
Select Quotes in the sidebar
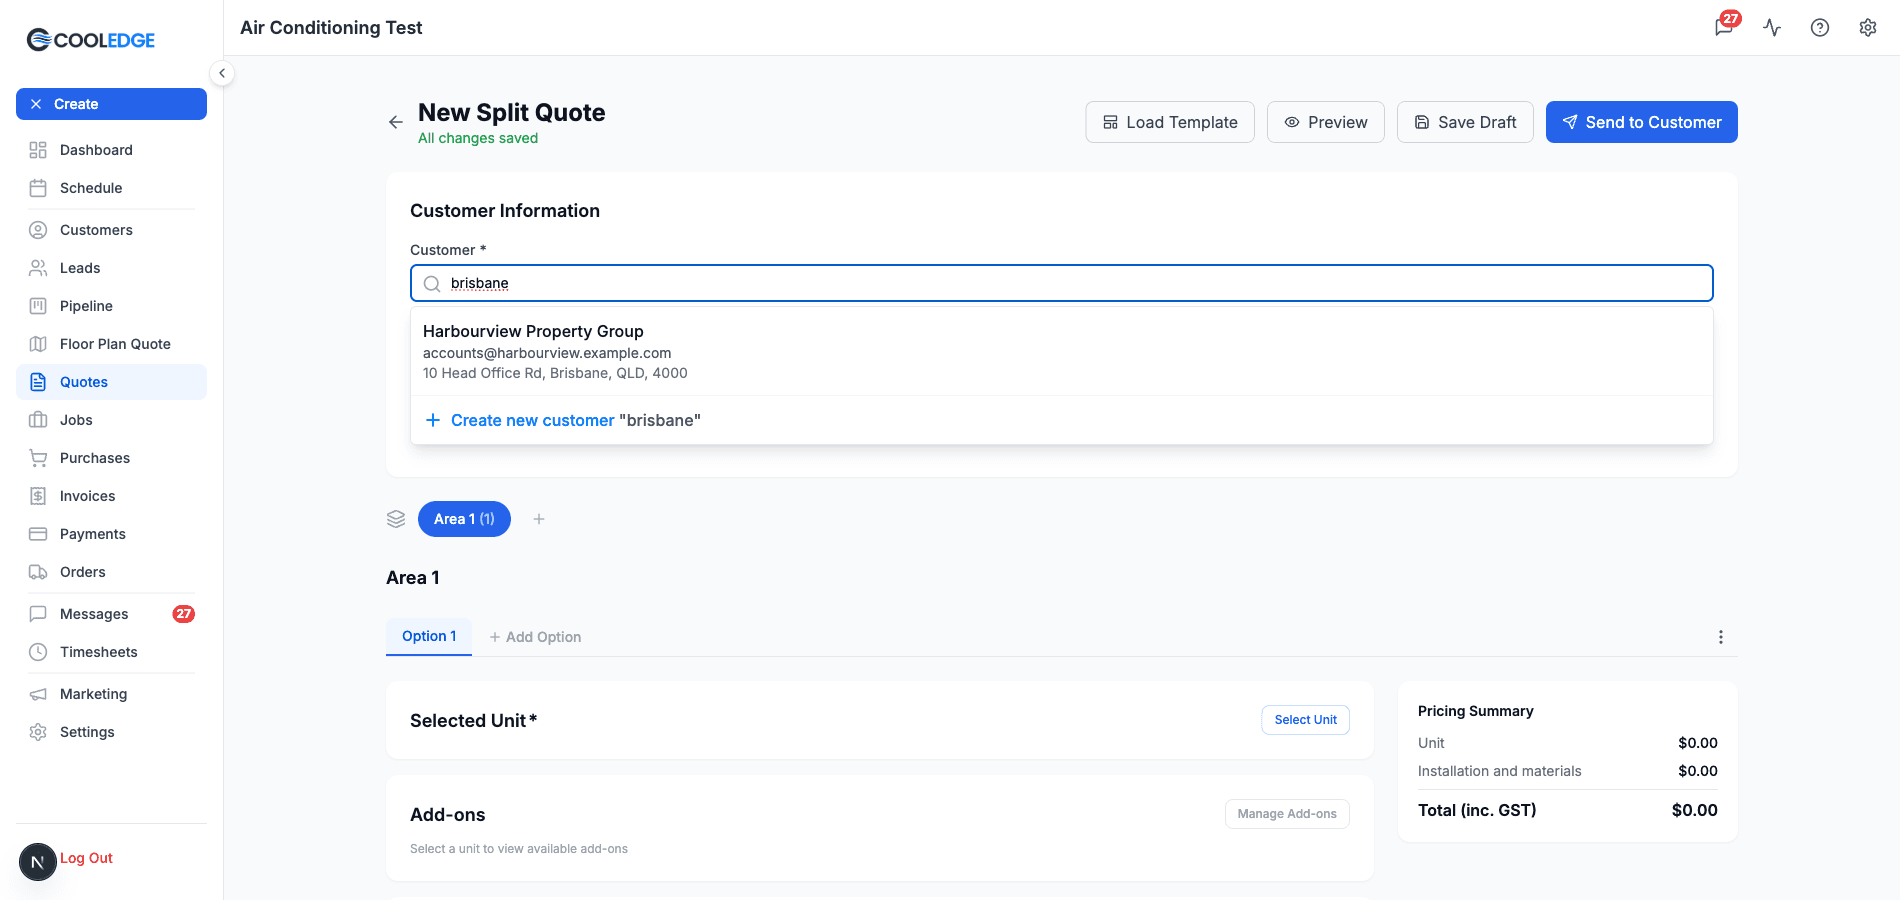click(x=111, y=382)
